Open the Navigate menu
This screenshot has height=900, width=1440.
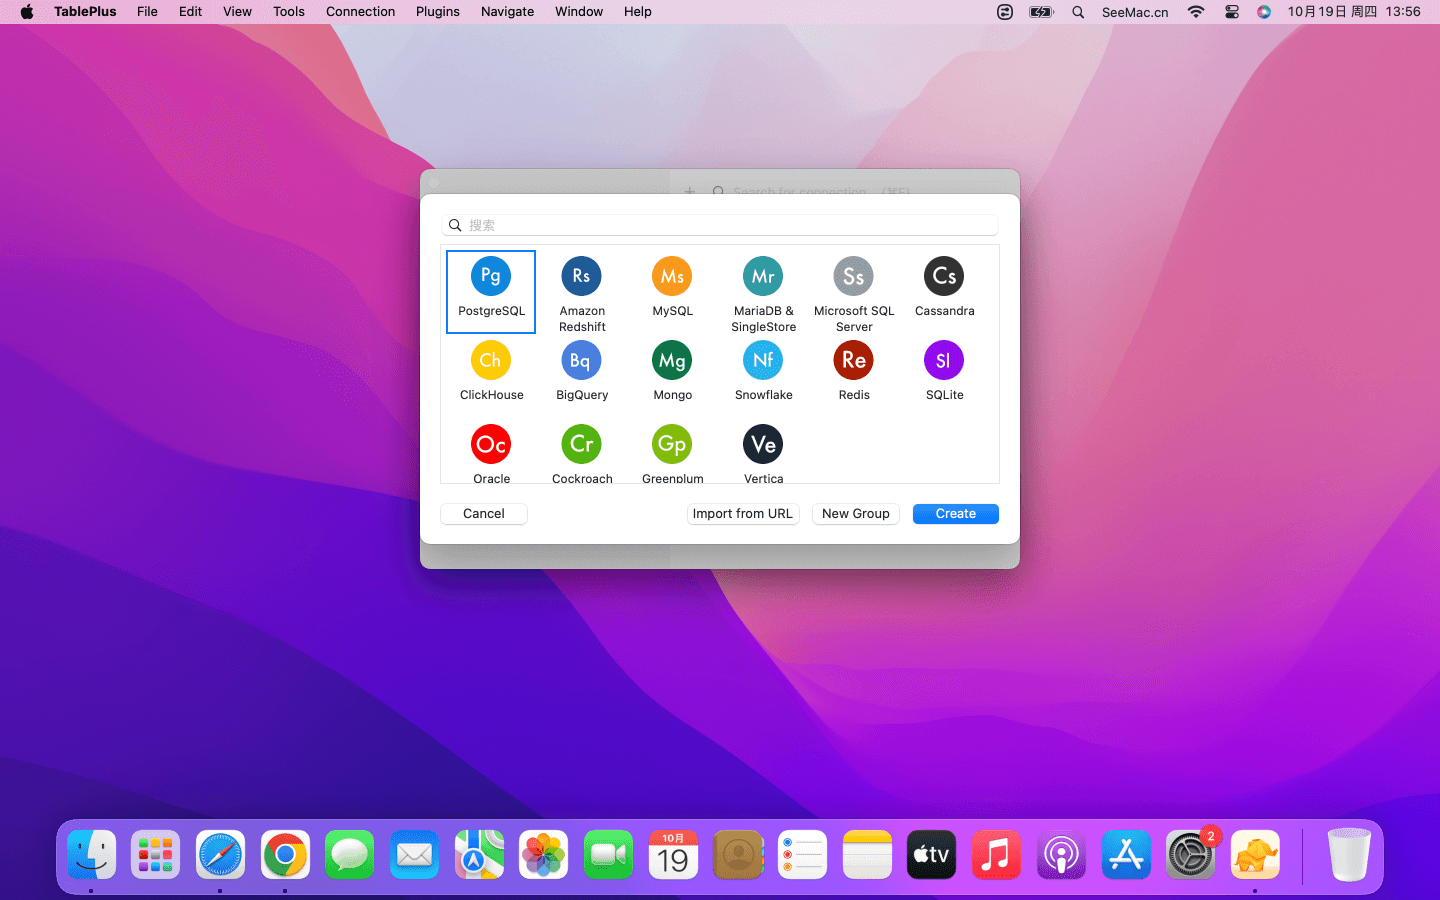pos(507,12)
